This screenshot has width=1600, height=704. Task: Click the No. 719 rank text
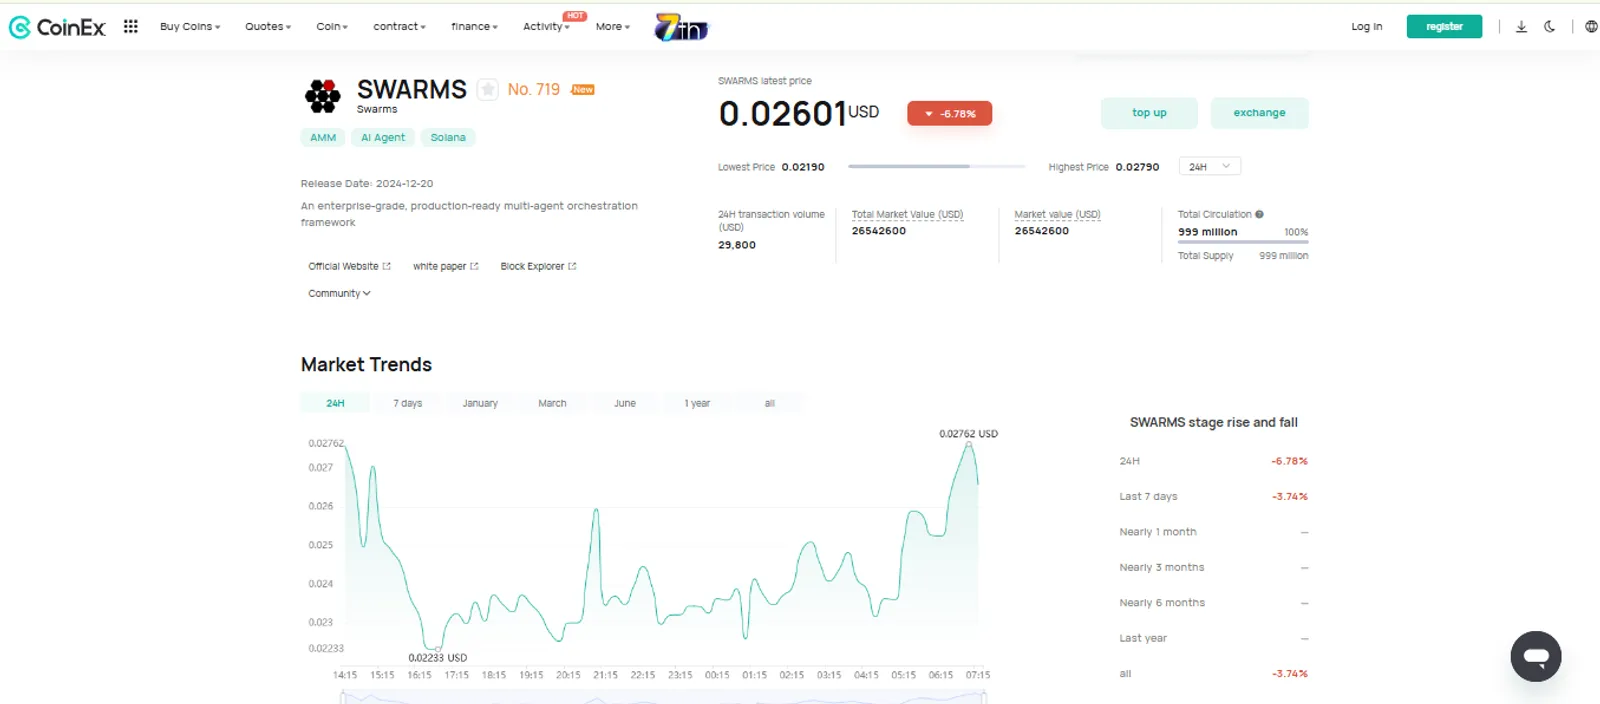[534, 90]
